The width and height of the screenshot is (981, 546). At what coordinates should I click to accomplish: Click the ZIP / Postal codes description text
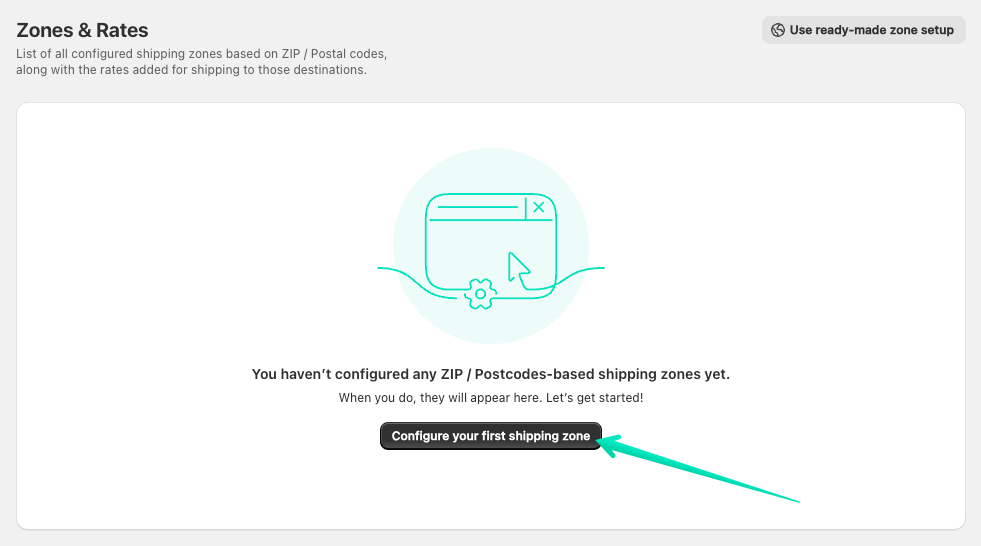201,53
